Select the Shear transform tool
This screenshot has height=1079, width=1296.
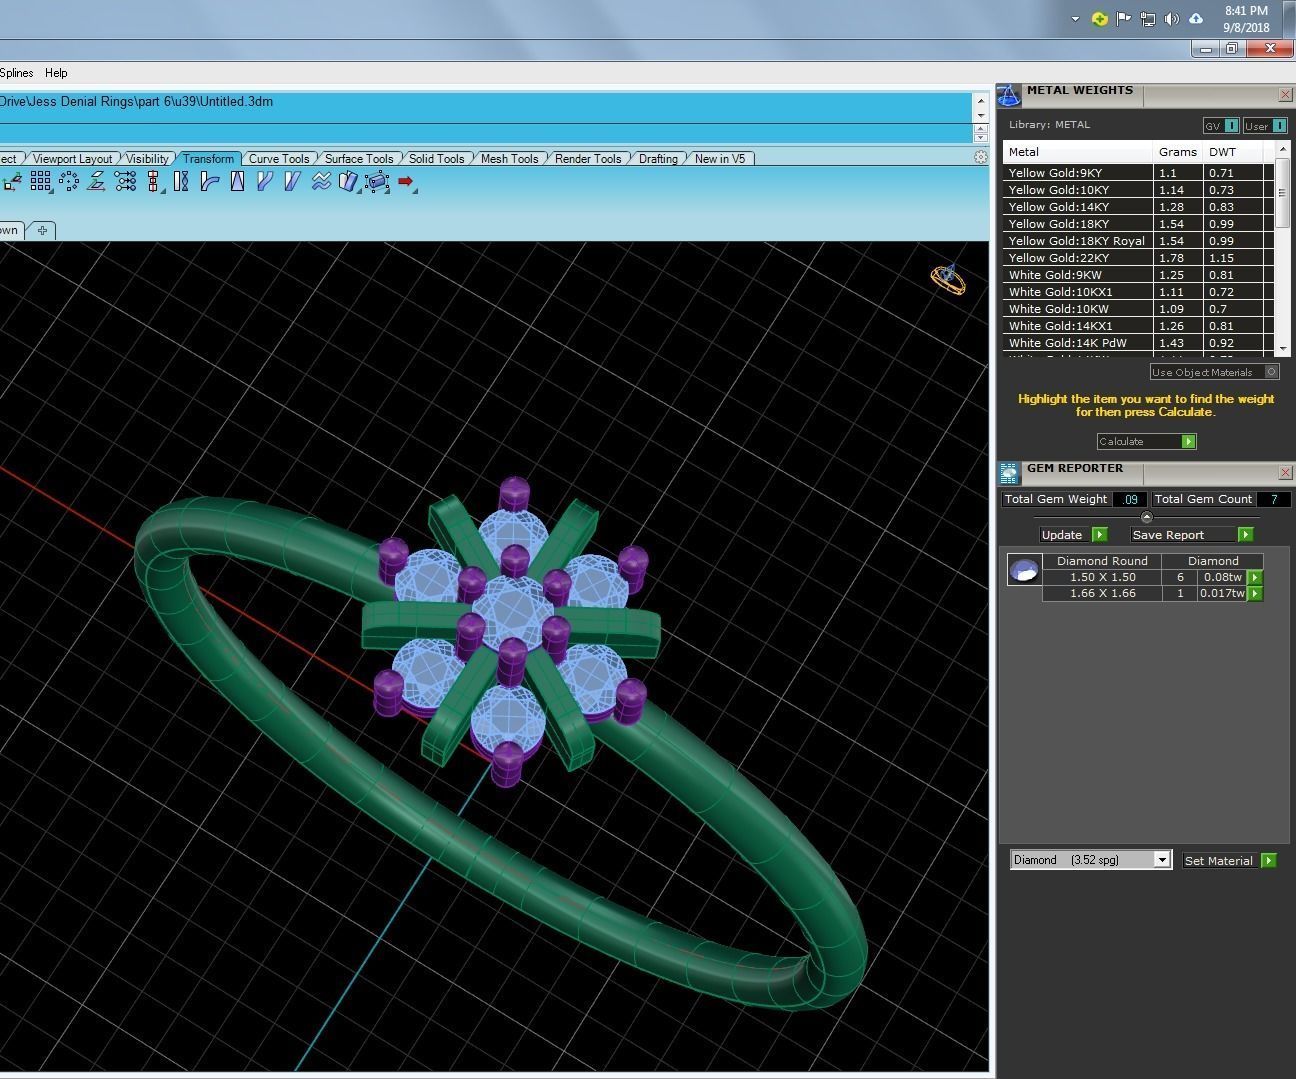click(292, 181)
